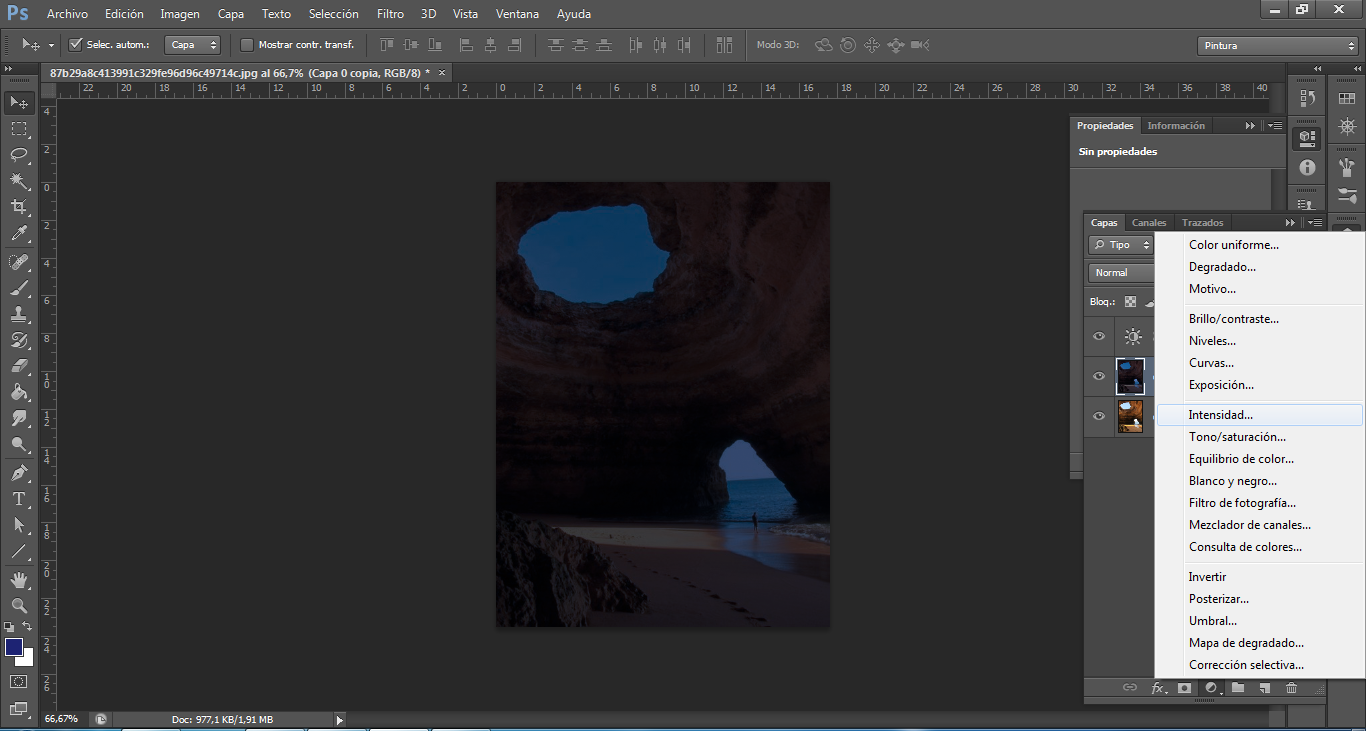
Task: Hide the brightness adjustment layer
Action: point(1099,336)
